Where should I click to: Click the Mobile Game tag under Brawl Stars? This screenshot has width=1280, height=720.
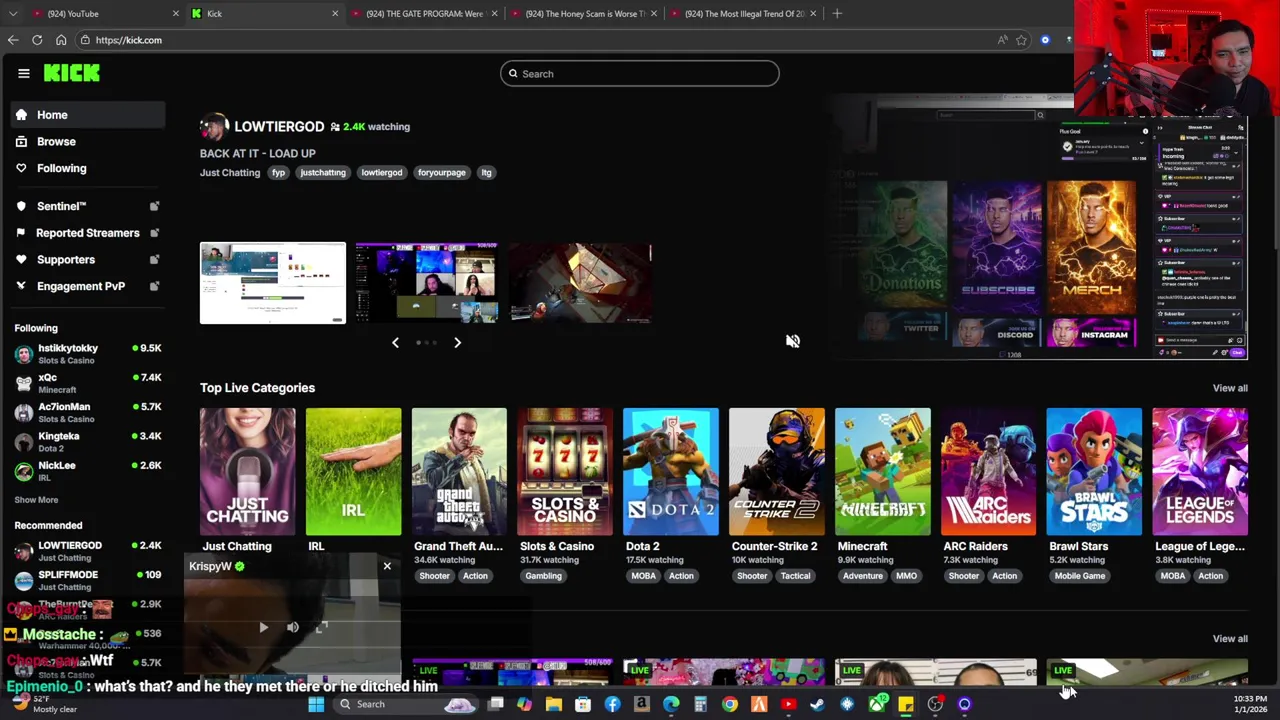pos(1079,576)
